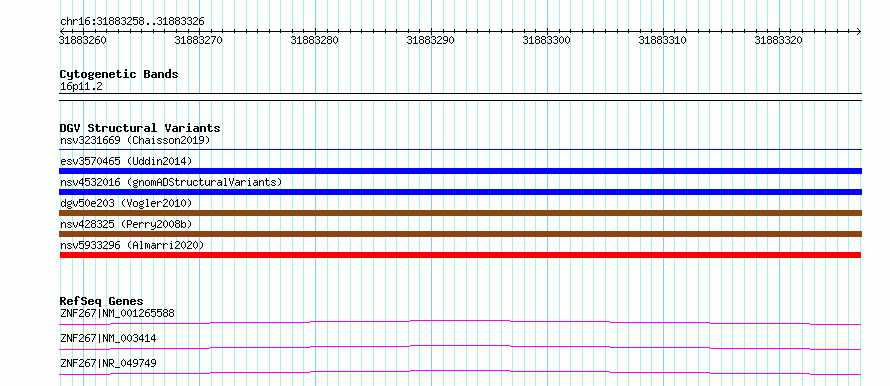The width and height of the screenshot is (890, 386).
Task: Click the magenta line under ZNF267|NR_049749
Action: coord(460,371)
